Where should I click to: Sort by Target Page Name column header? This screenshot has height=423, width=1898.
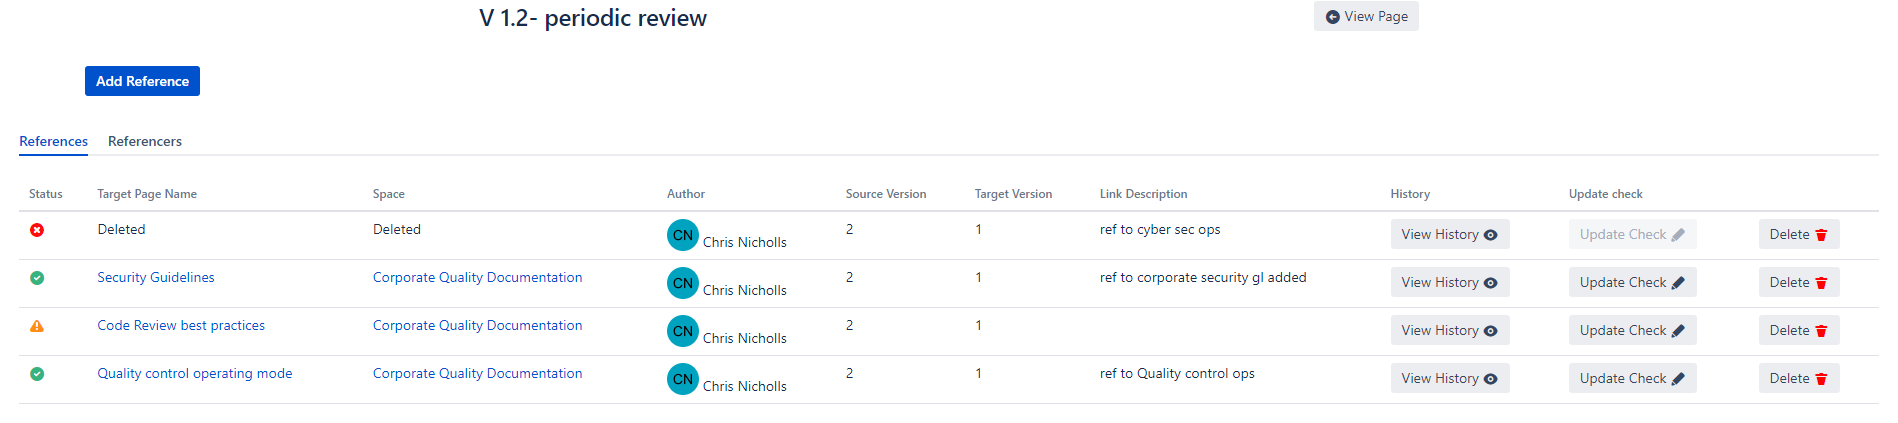point(147,194)
